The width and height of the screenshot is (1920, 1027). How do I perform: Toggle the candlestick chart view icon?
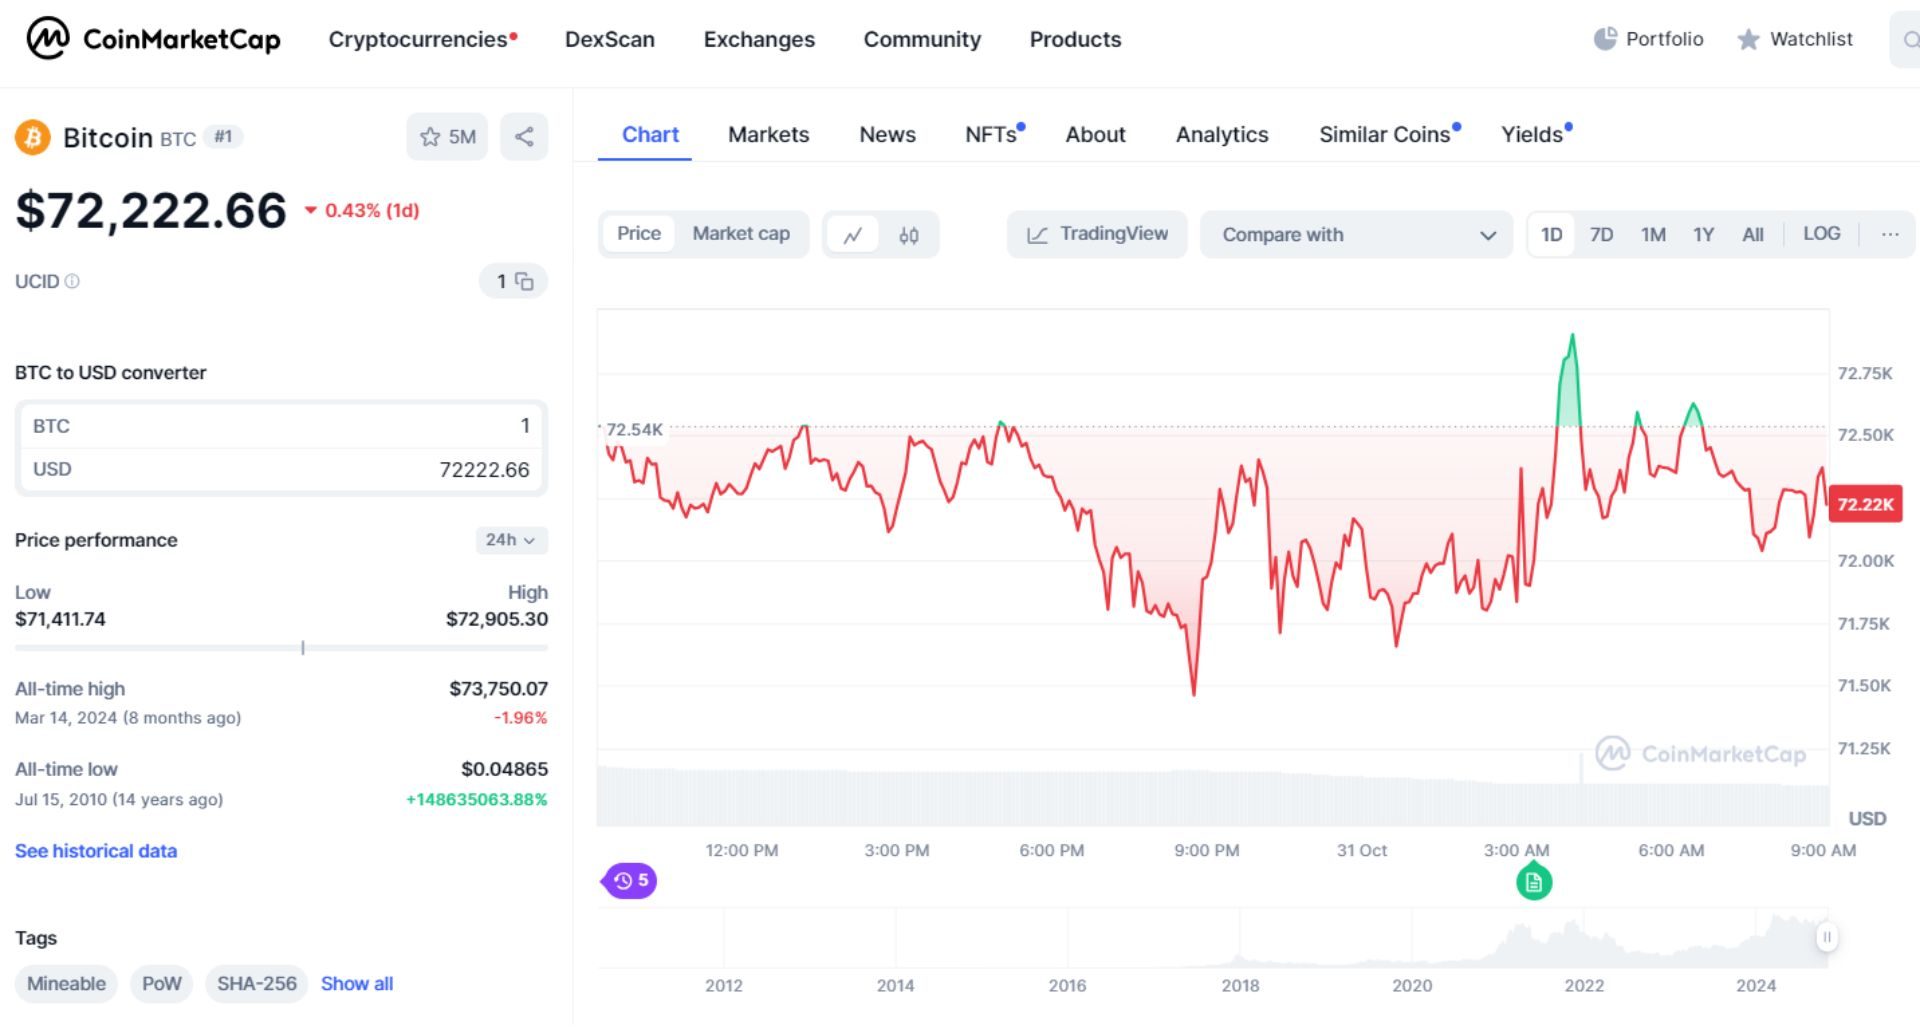(x=908, y=234)
